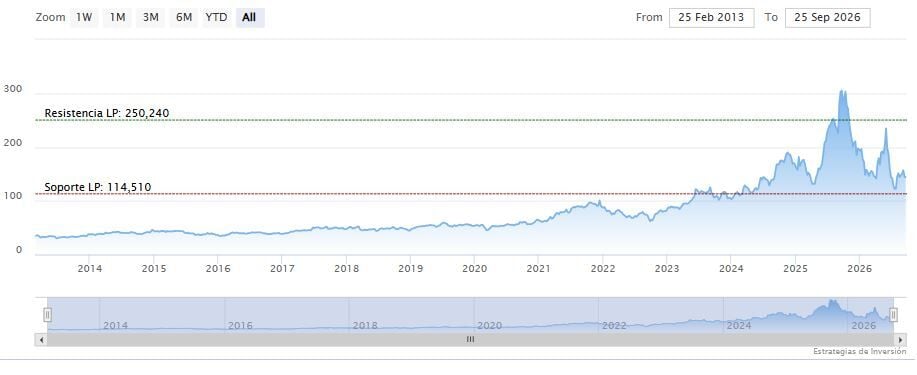This screenshot has height=375, width=917.
Task: Click the Resistencia LP: 250,240 label
Action: point(107,112)
